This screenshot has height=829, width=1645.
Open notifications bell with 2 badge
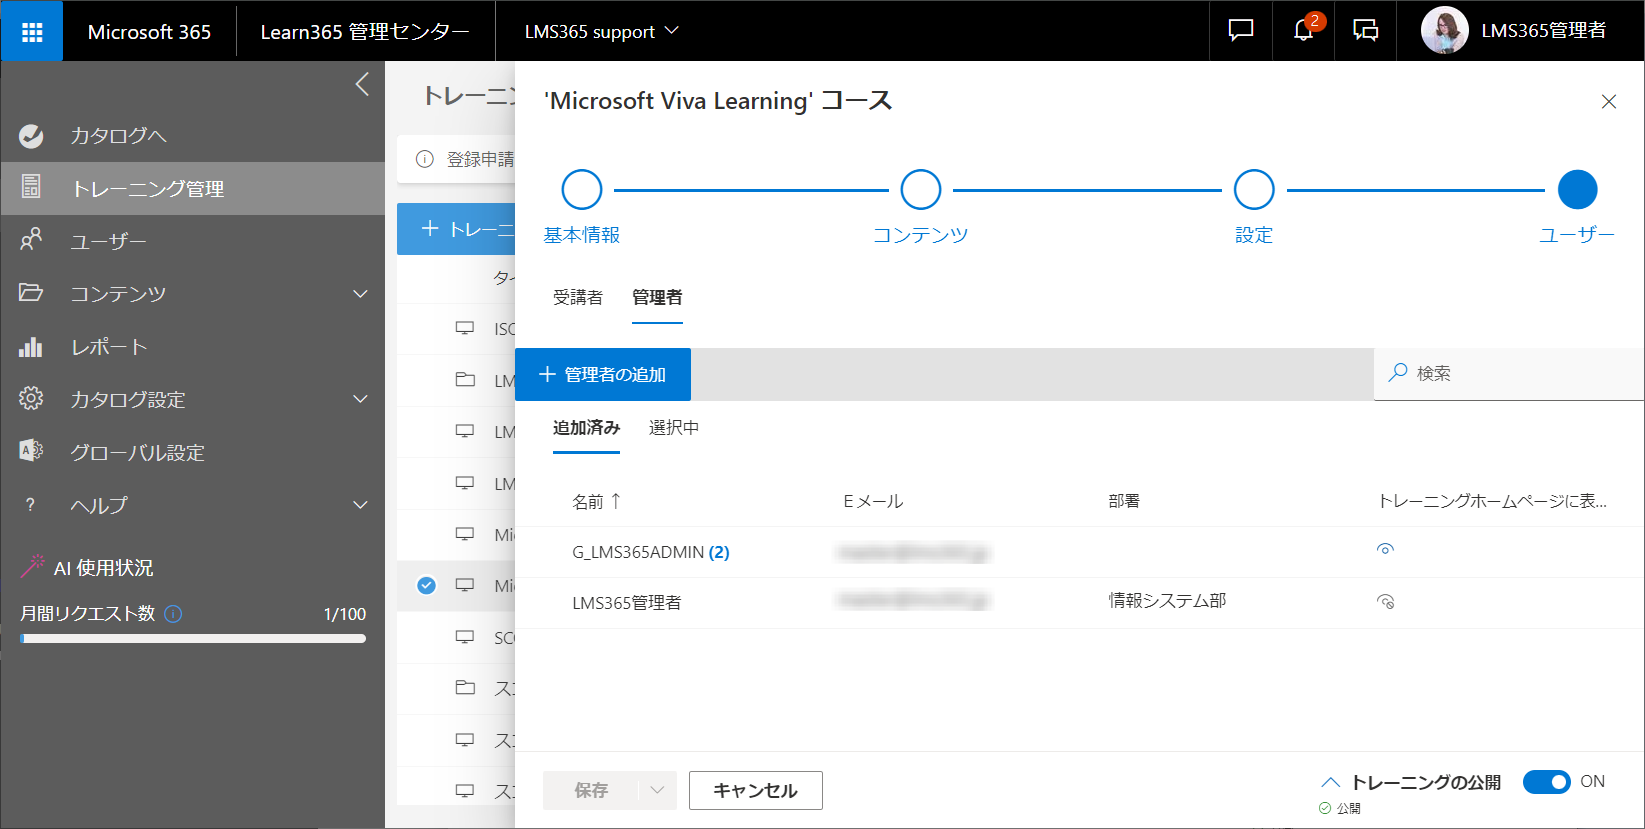(x=1303, y=31)
